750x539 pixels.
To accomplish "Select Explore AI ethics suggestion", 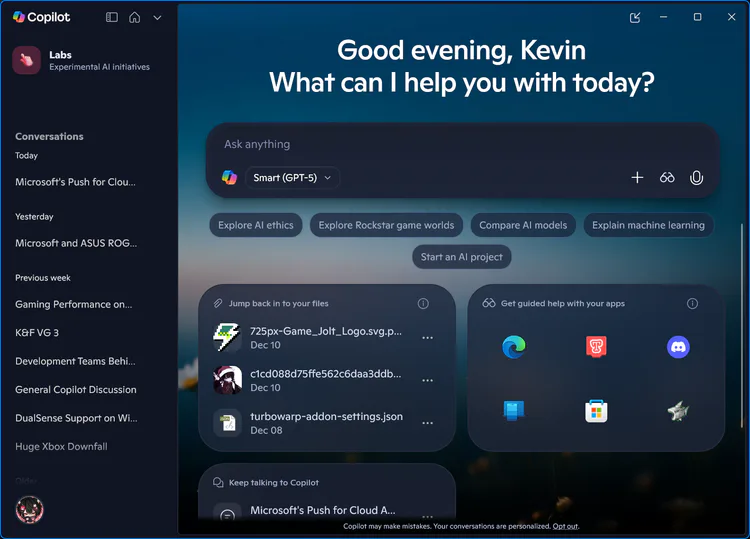I will point(255,225).
